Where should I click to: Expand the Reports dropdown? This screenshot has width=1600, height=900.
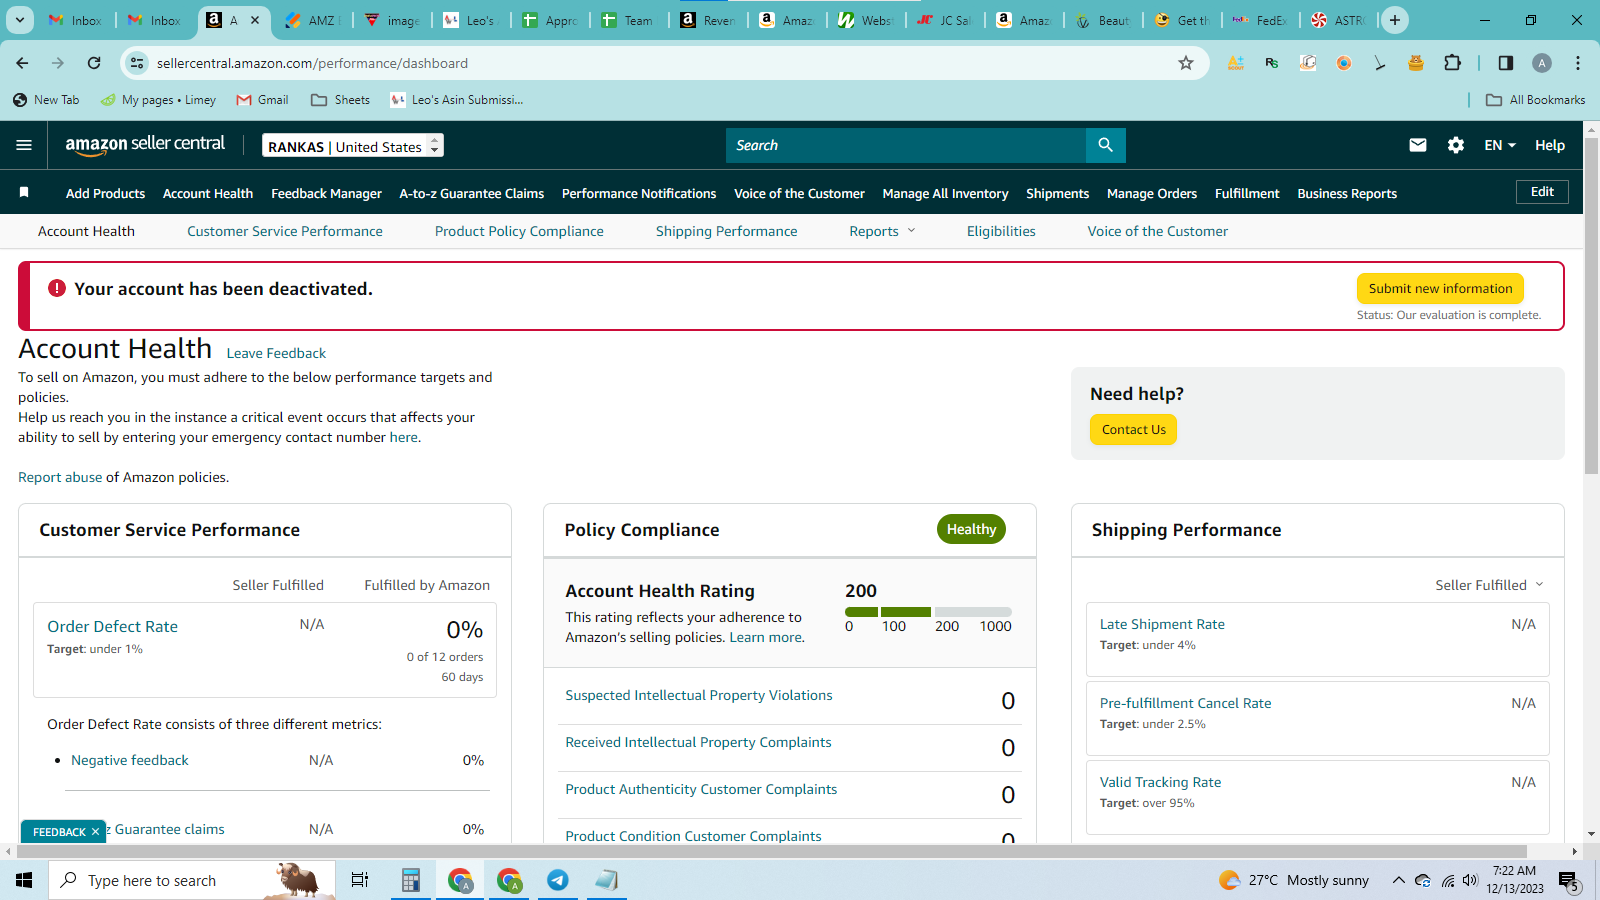[x=882, y=231]
